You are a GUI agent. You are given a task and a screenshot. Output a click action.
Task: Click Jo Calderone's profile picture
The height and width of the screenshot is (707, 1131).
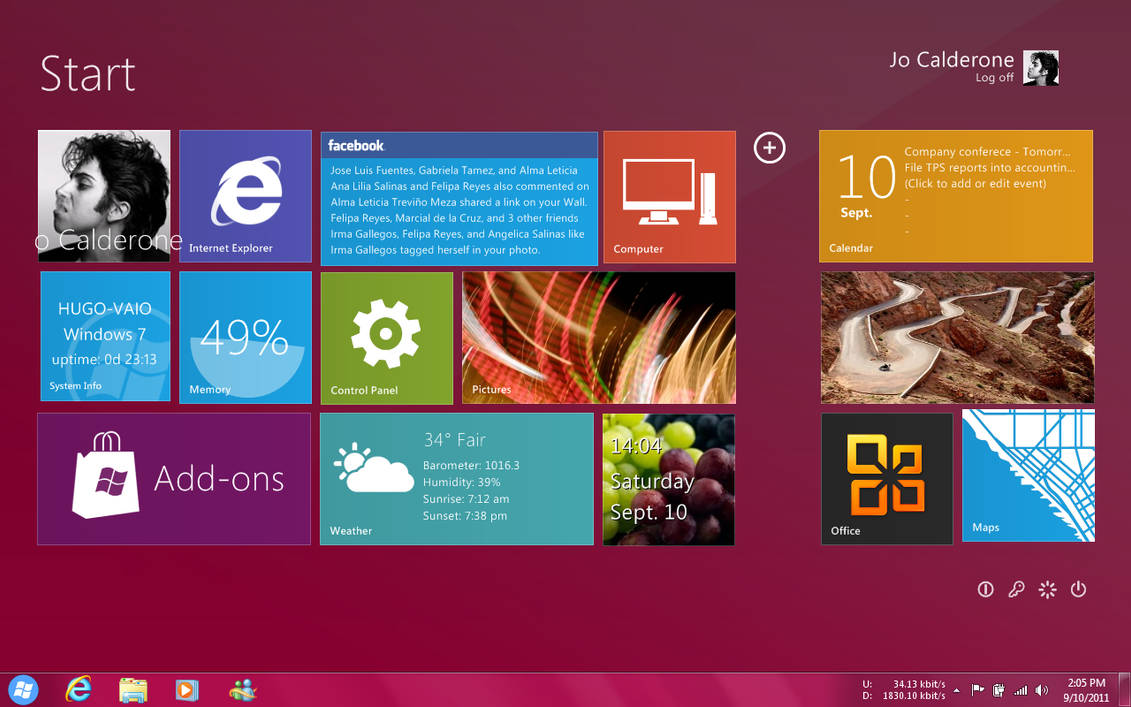(1042, 68)
